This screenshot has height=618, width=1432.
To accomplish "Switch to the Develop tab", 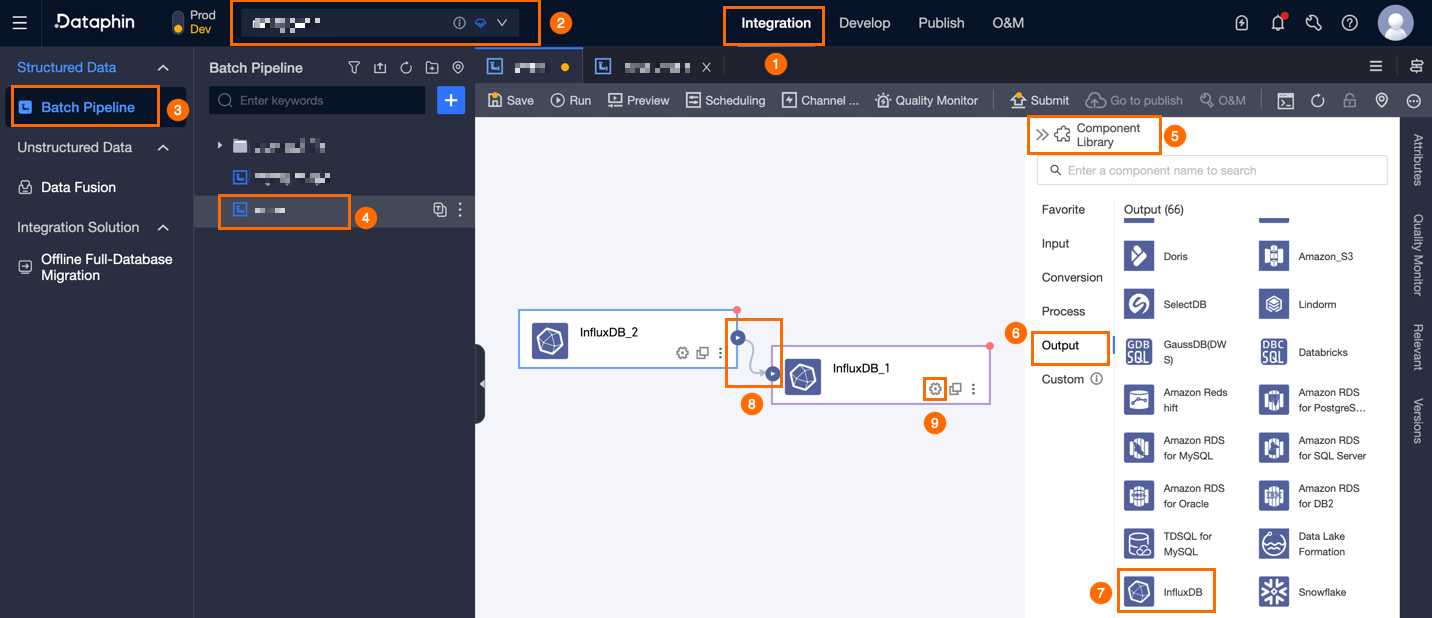I will (864, 23).
